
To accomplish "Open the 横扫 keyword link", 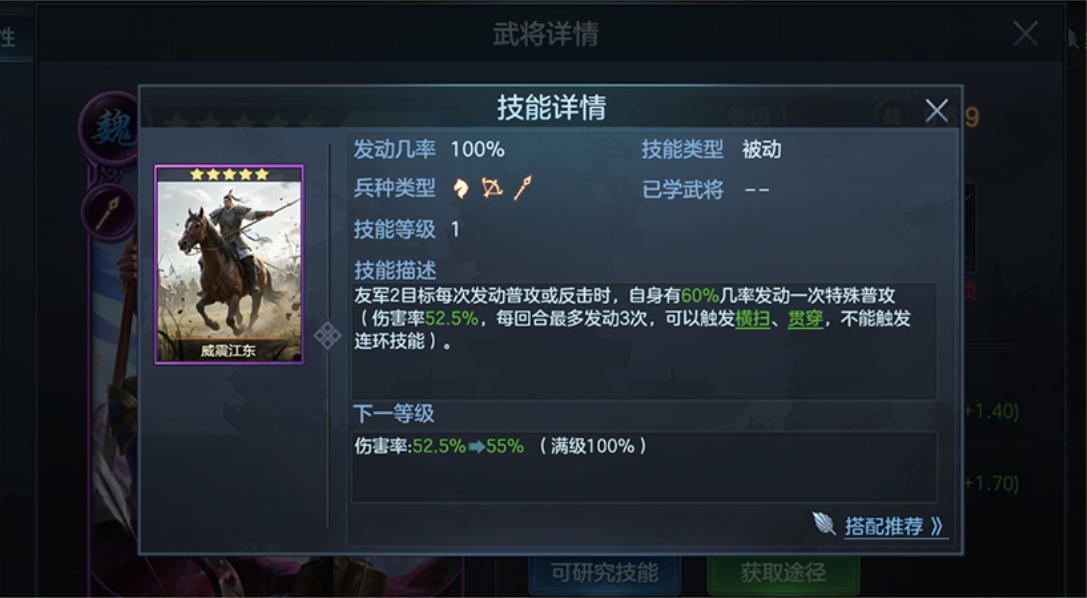I will (752, 319).
